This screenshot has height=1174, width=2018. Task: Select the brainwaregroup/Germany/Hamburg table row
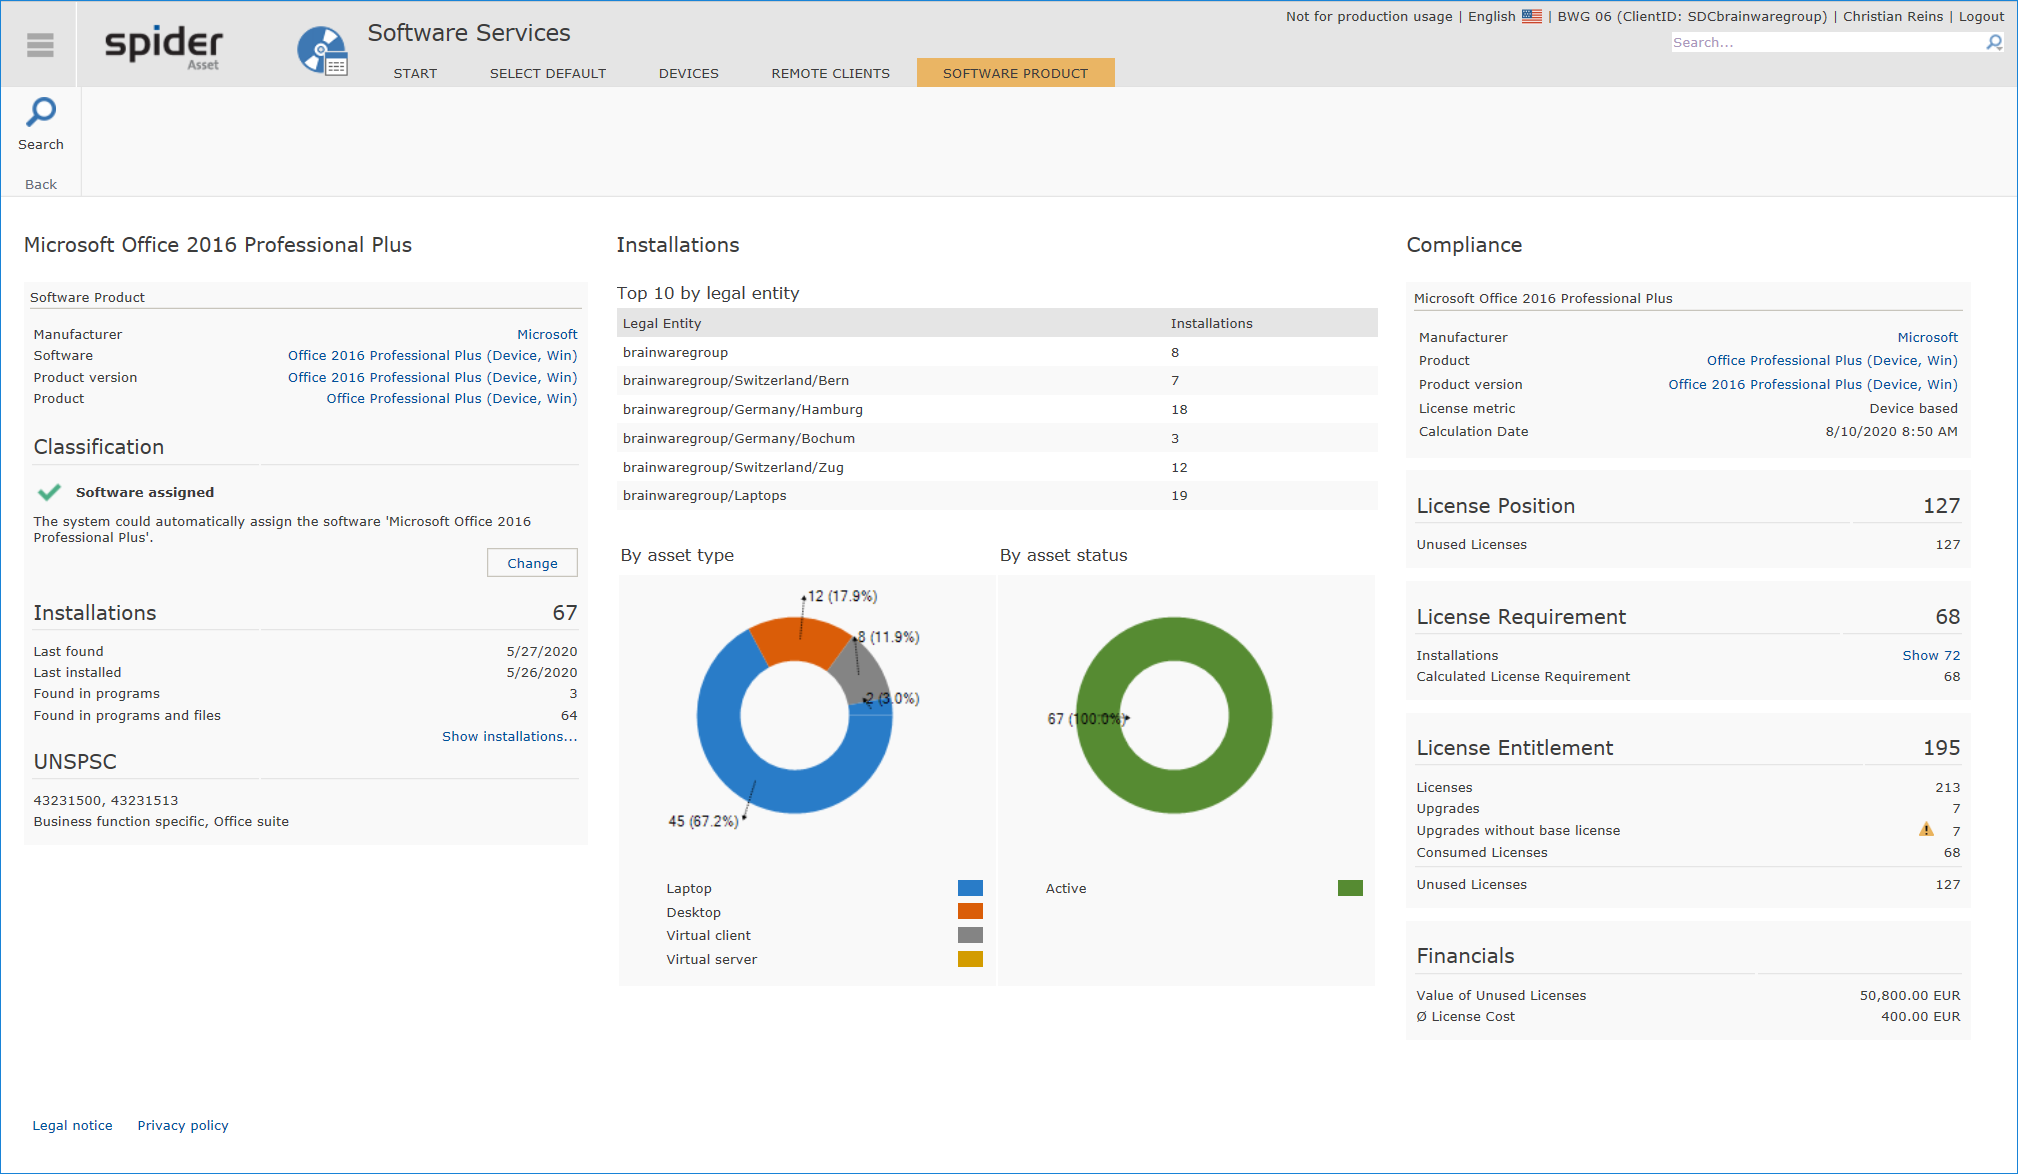pyautogui.click(x=997, y=409)
